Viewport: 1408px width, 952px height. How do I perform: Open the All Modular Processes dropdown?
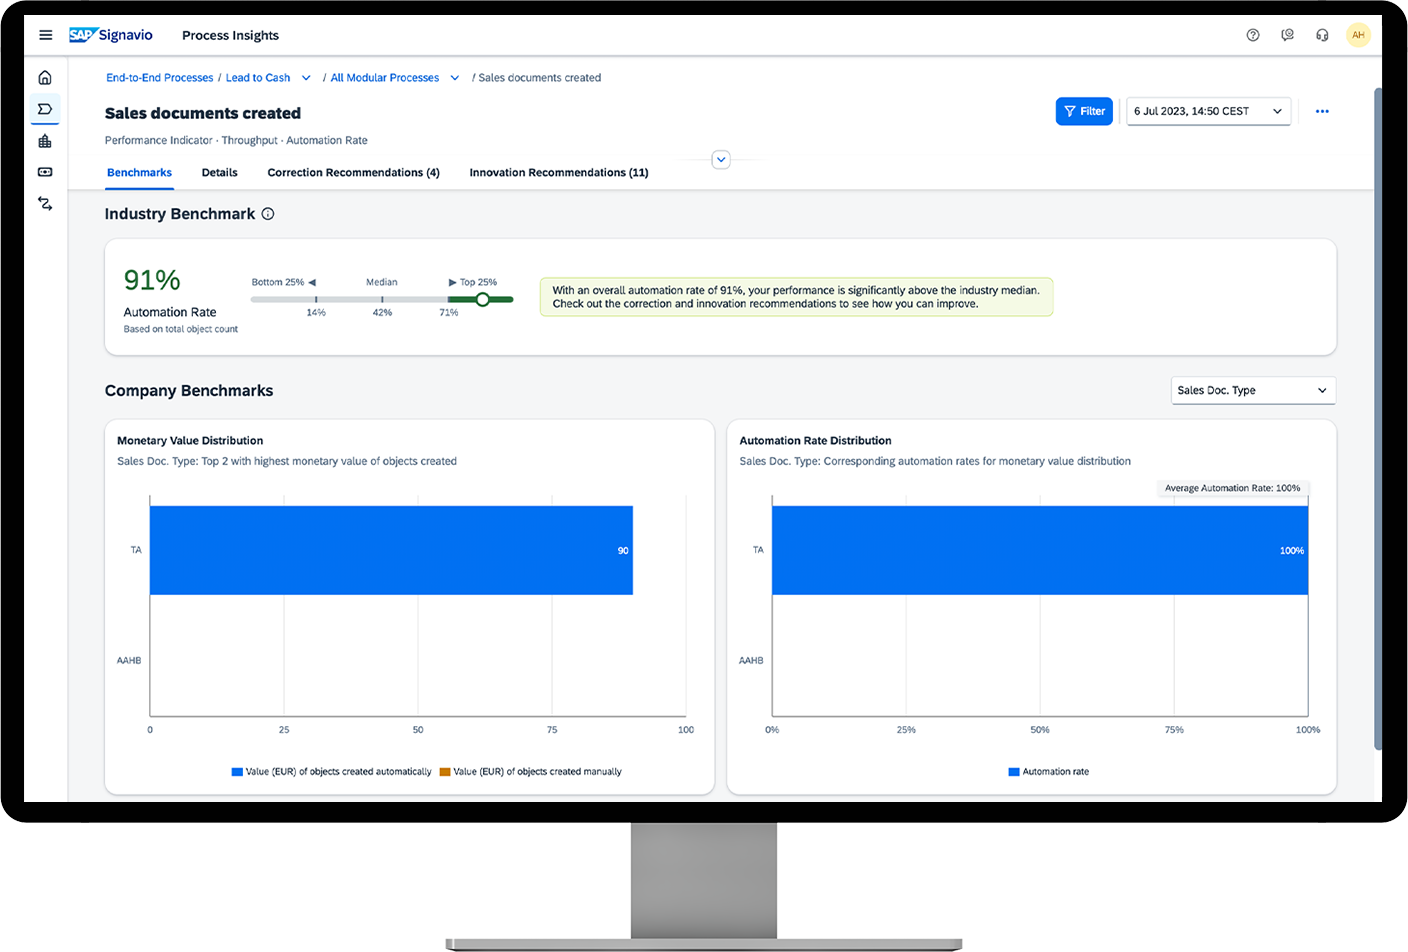[455, 77]
